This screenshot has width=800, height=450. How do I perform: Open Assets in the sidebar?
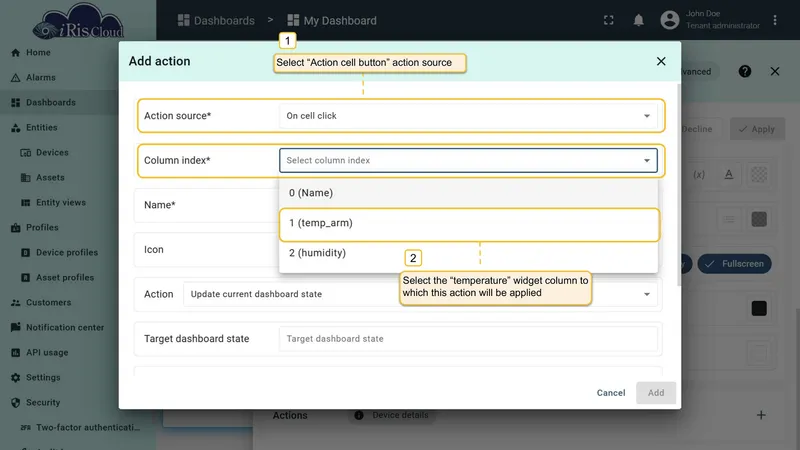pos(50,178)
